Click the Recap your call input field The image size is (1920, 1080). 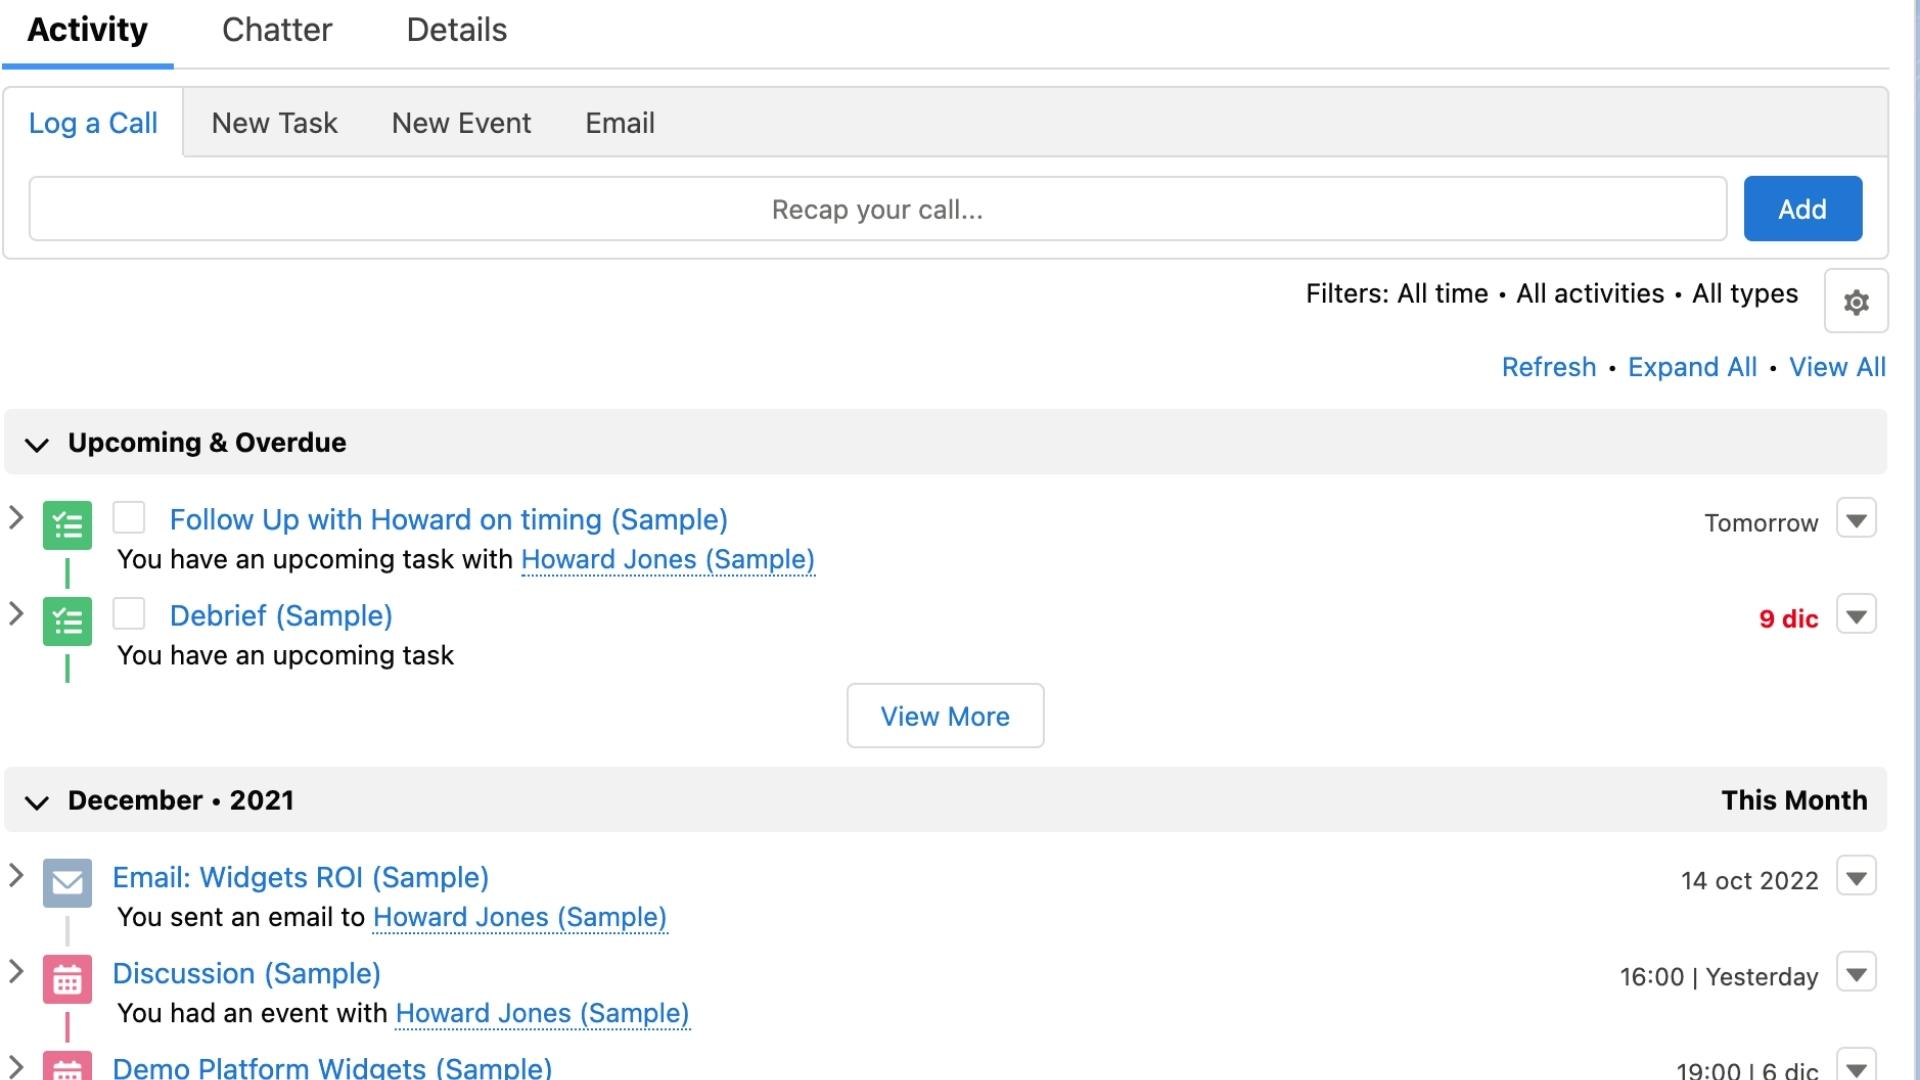pos(877,208)
